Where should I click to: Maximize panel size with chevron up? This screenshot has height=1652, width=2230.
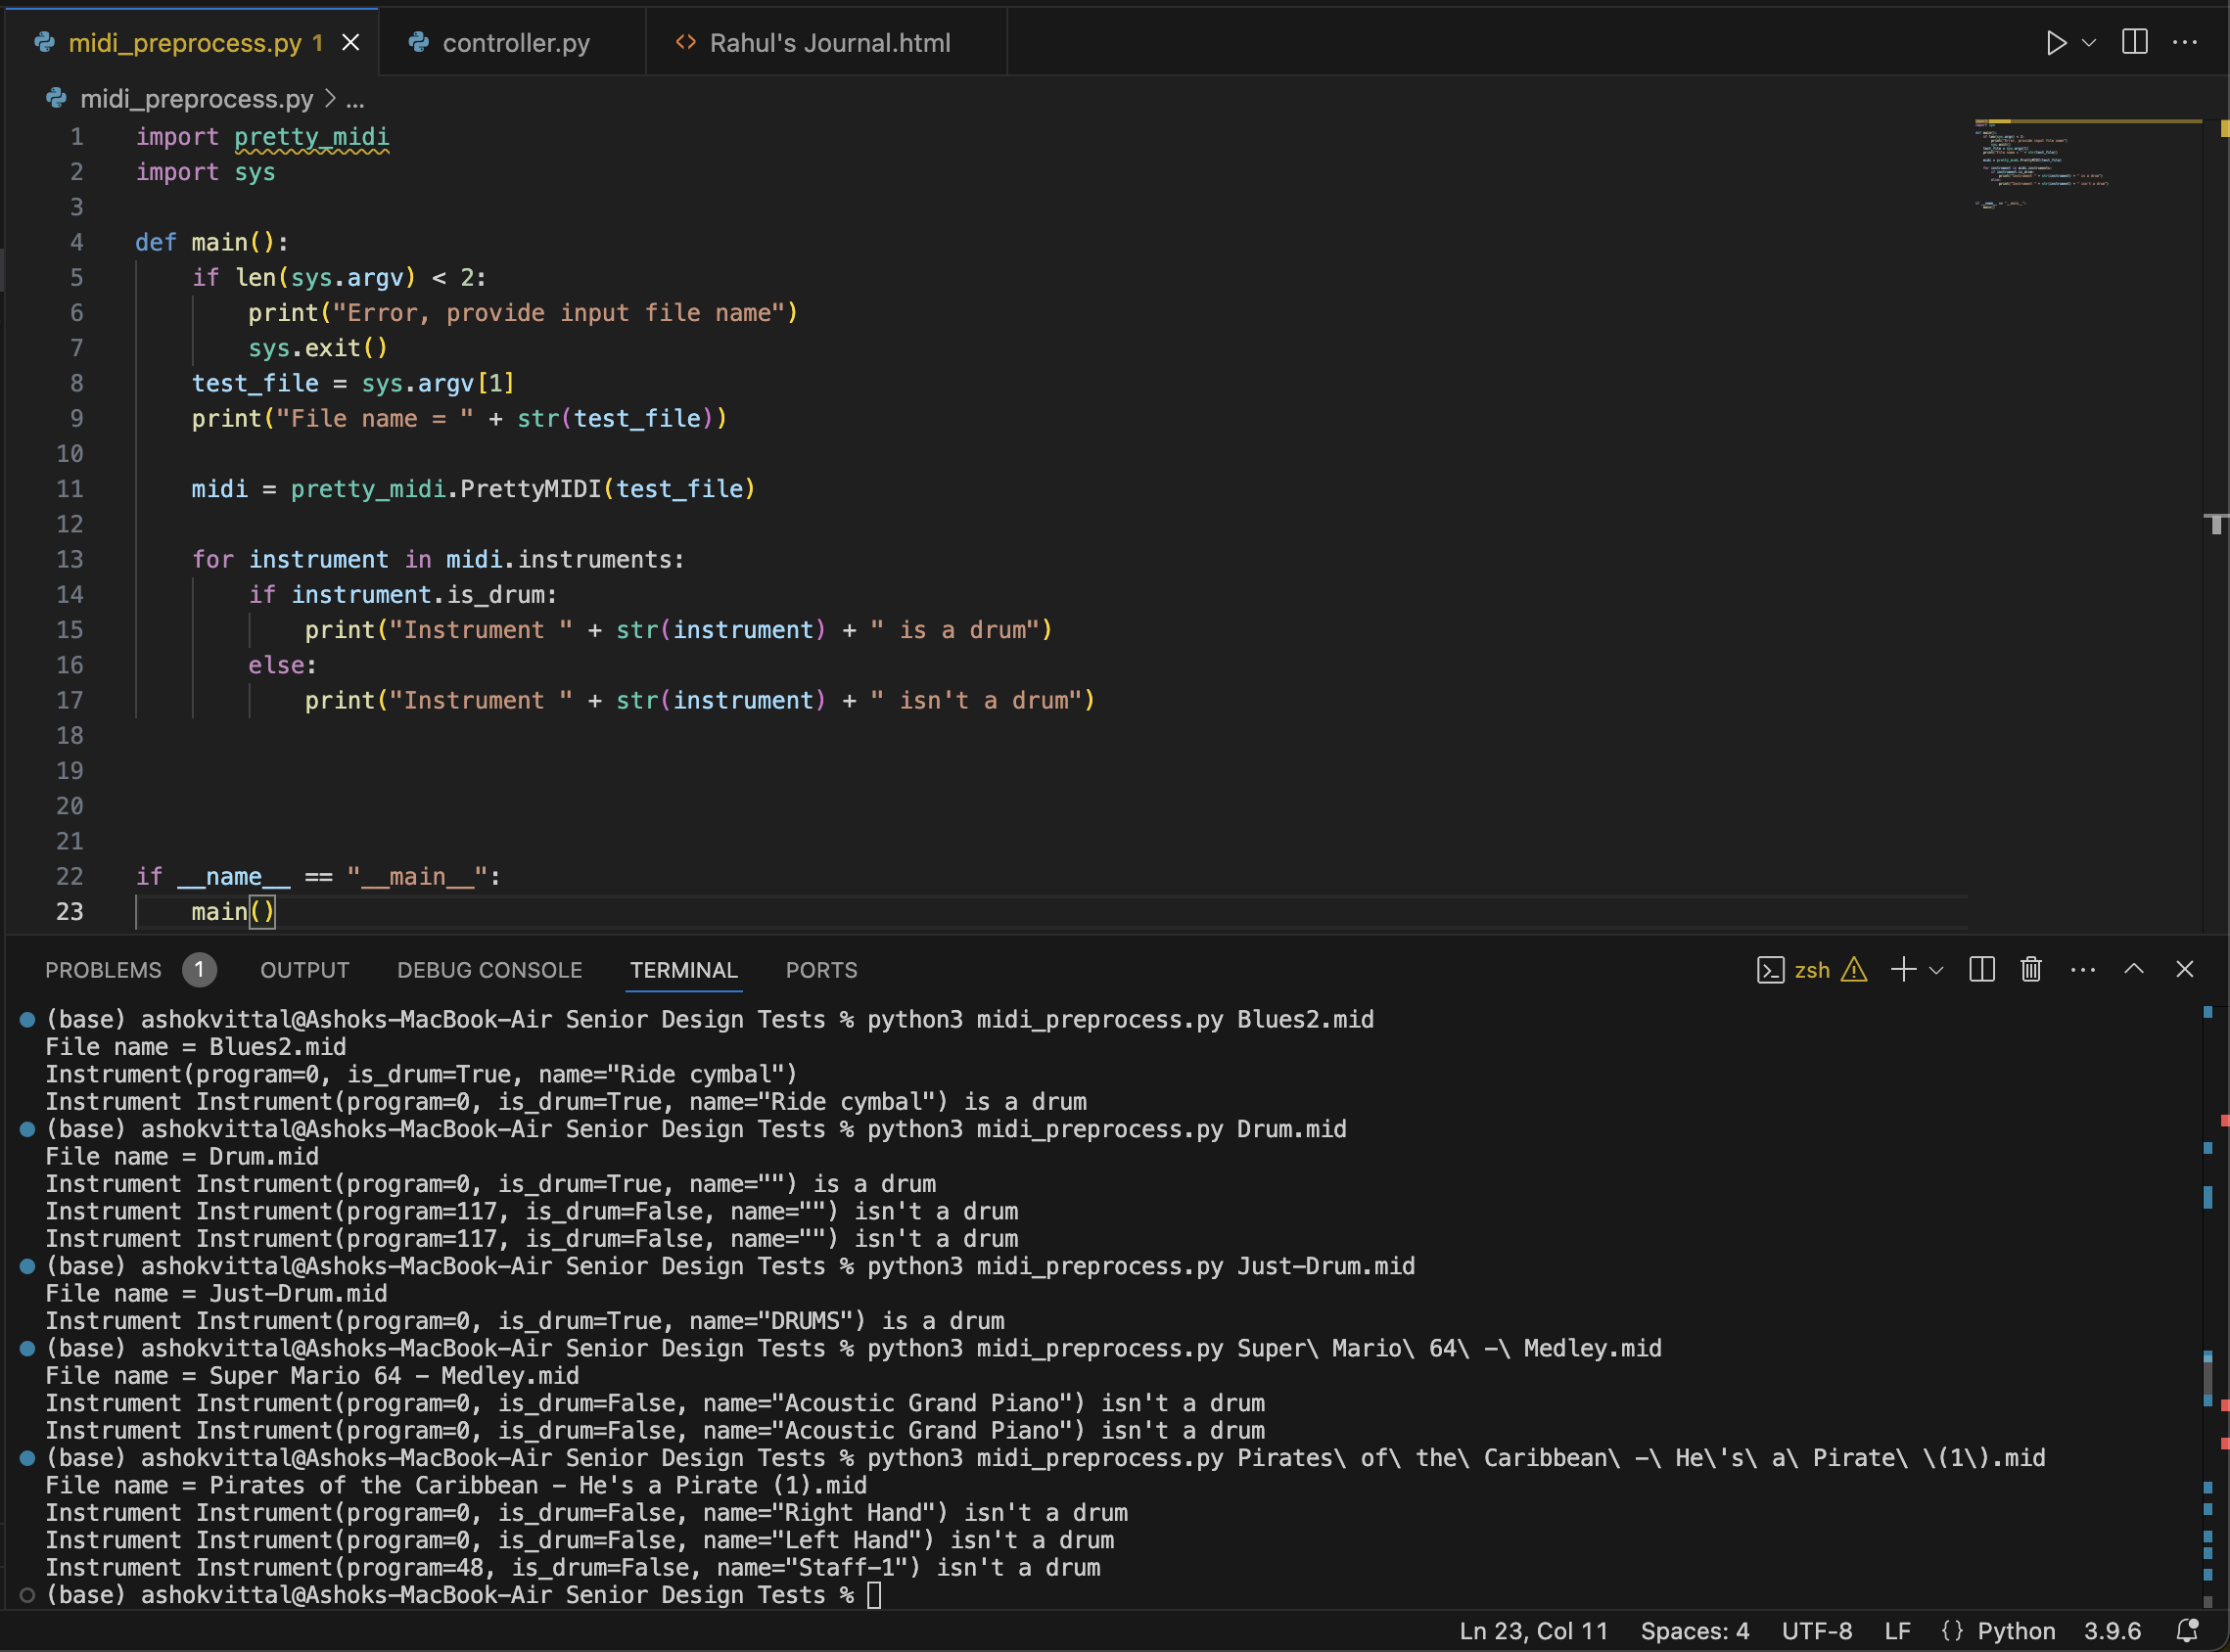pyautogui.click(x=2133, y=969)
